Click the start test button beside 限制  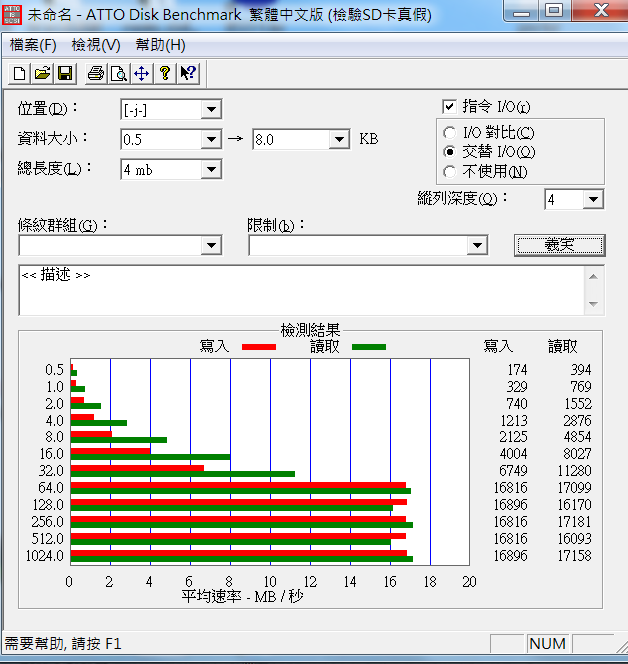[x=560, y=245]
